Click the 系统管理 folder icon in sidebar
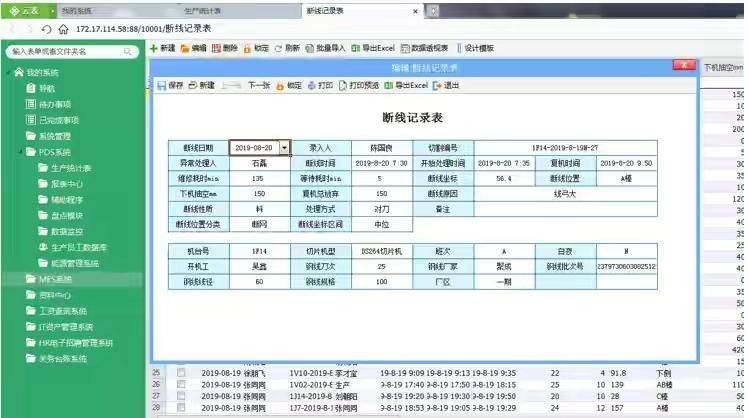 pos(31,136)
